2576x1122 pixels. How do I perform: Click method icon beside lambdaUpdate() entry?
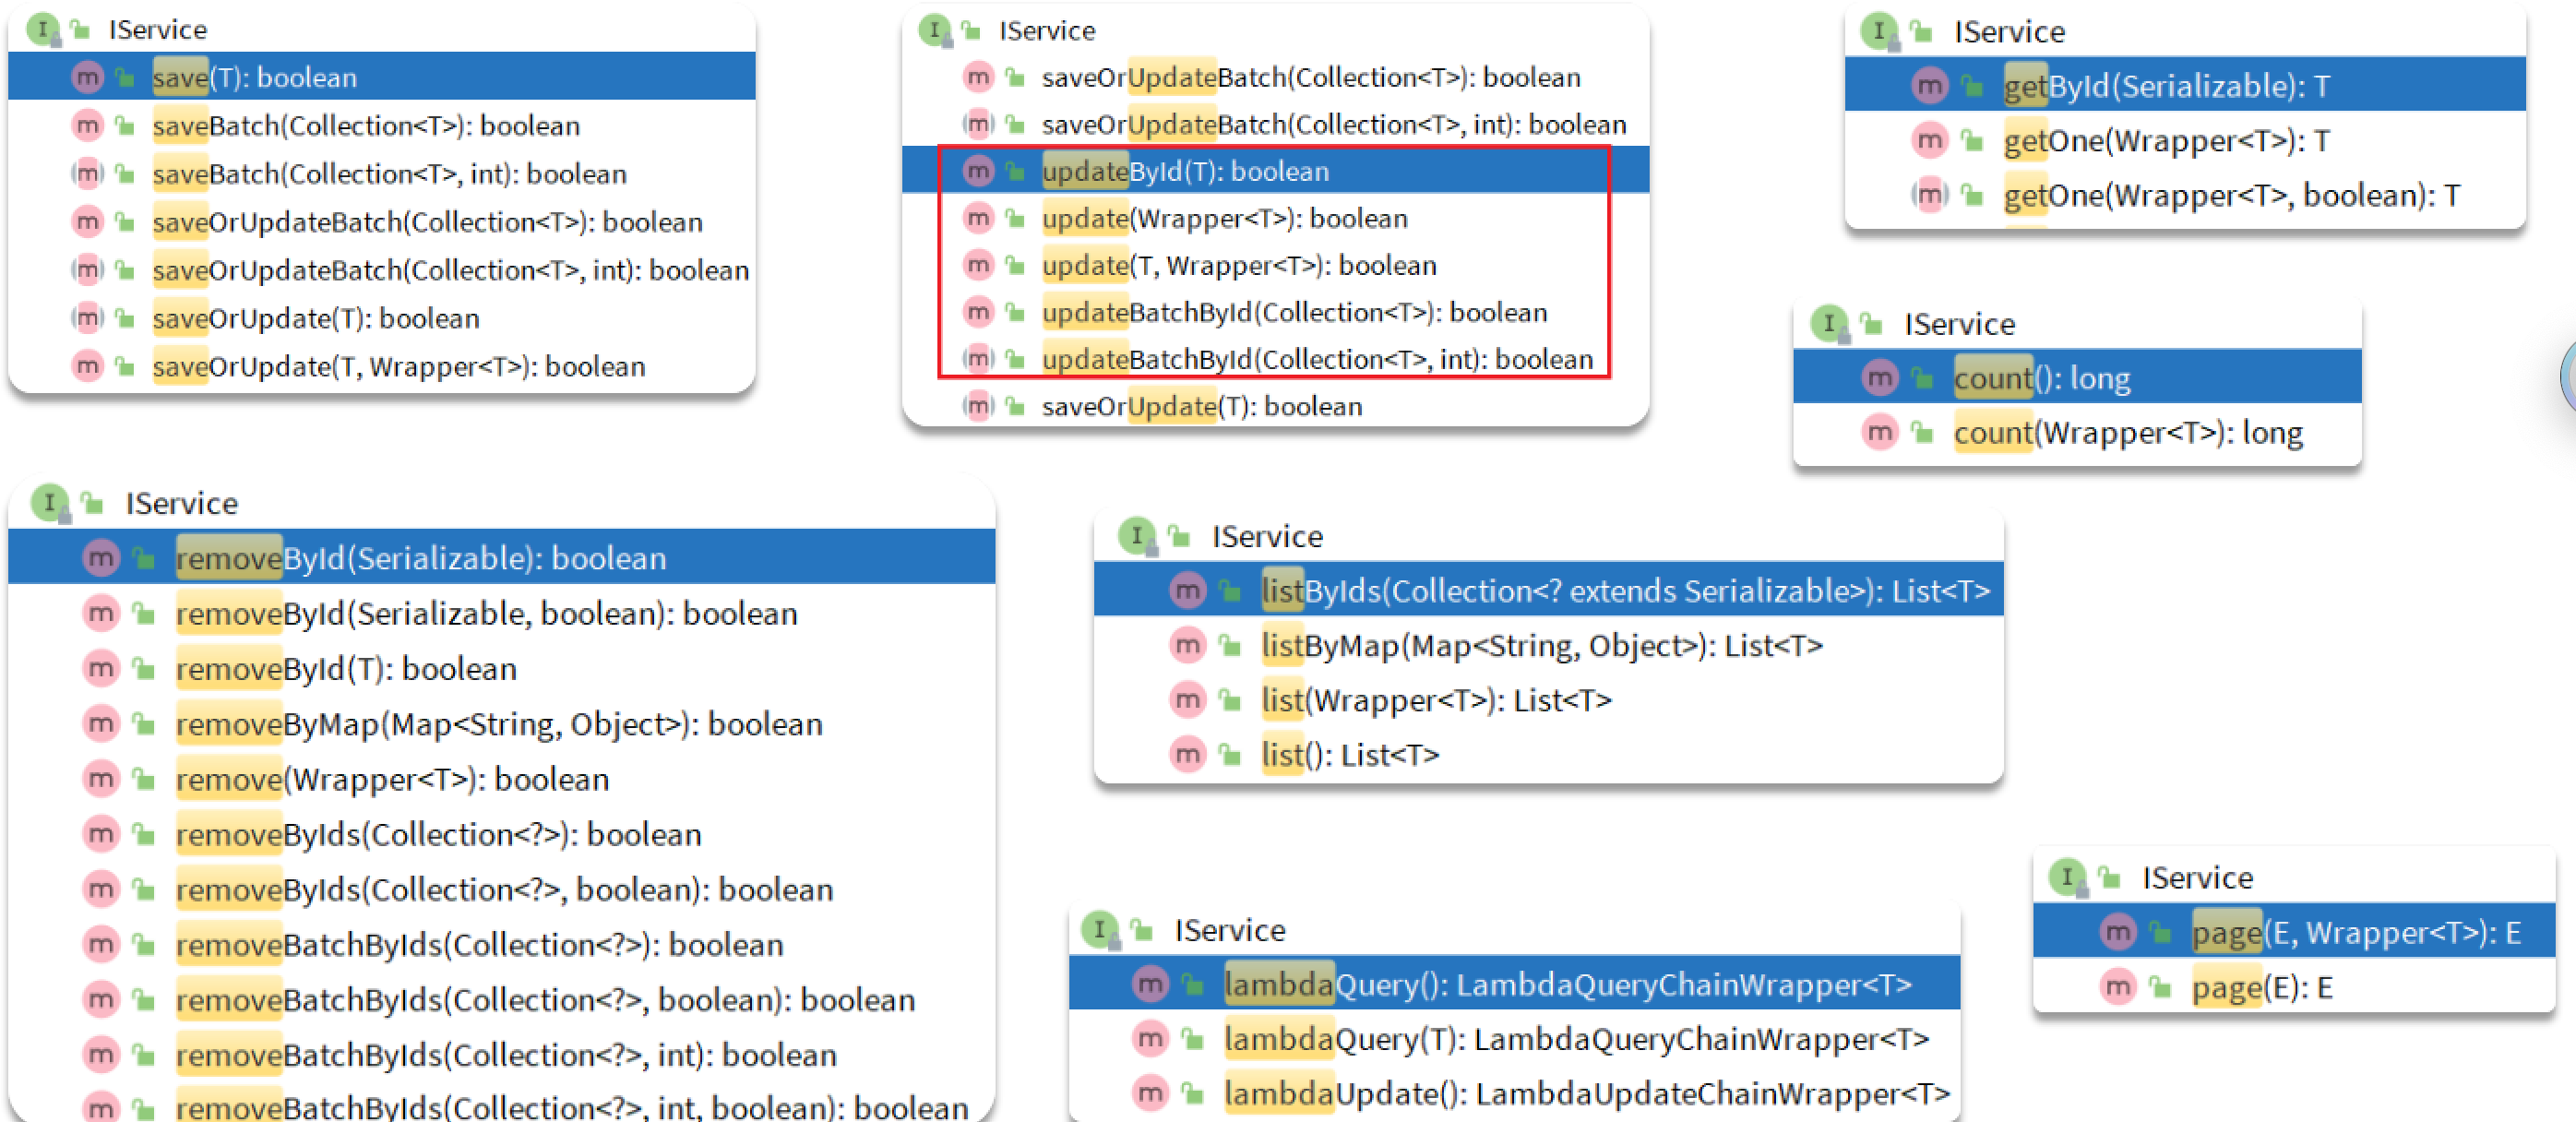(1150, 1093)
